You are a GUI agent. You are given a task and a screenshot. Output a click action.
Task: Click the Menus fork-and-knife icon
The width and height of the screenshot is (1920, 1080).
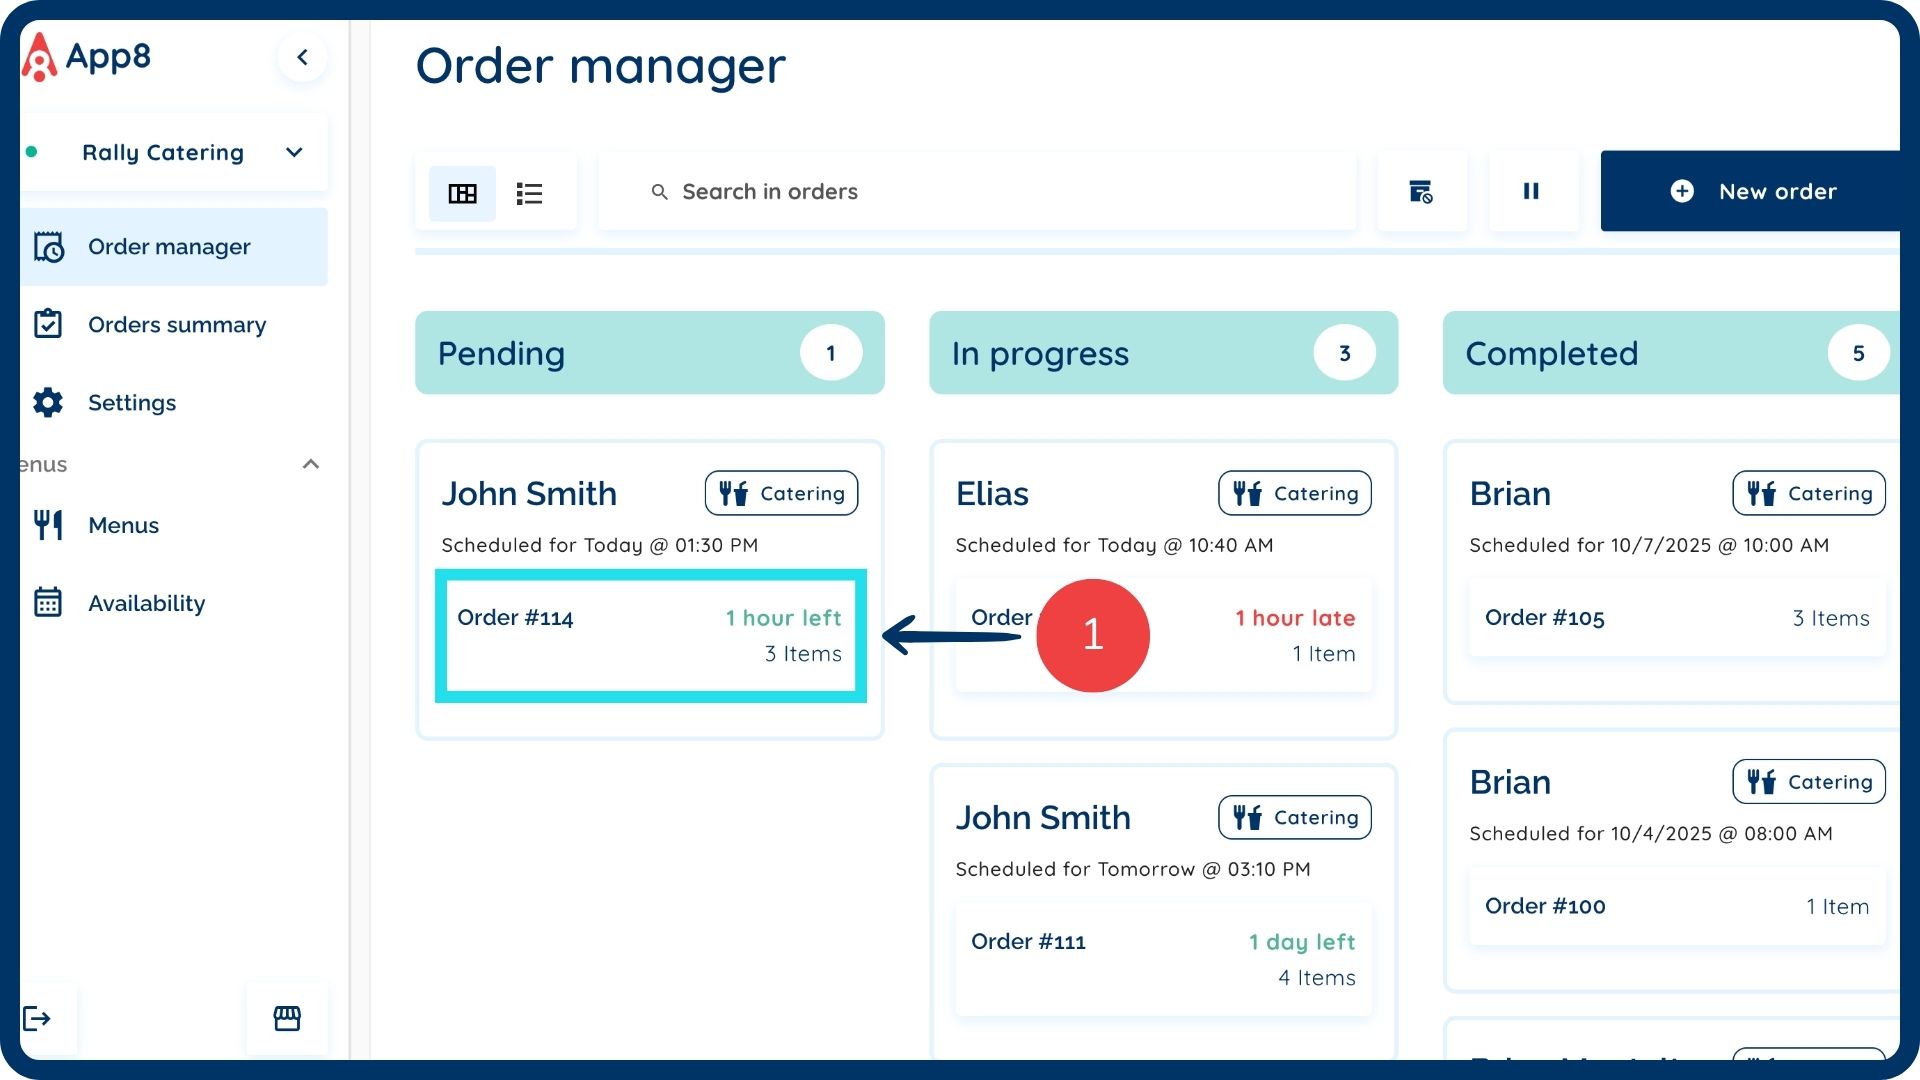tap(48, 525)
